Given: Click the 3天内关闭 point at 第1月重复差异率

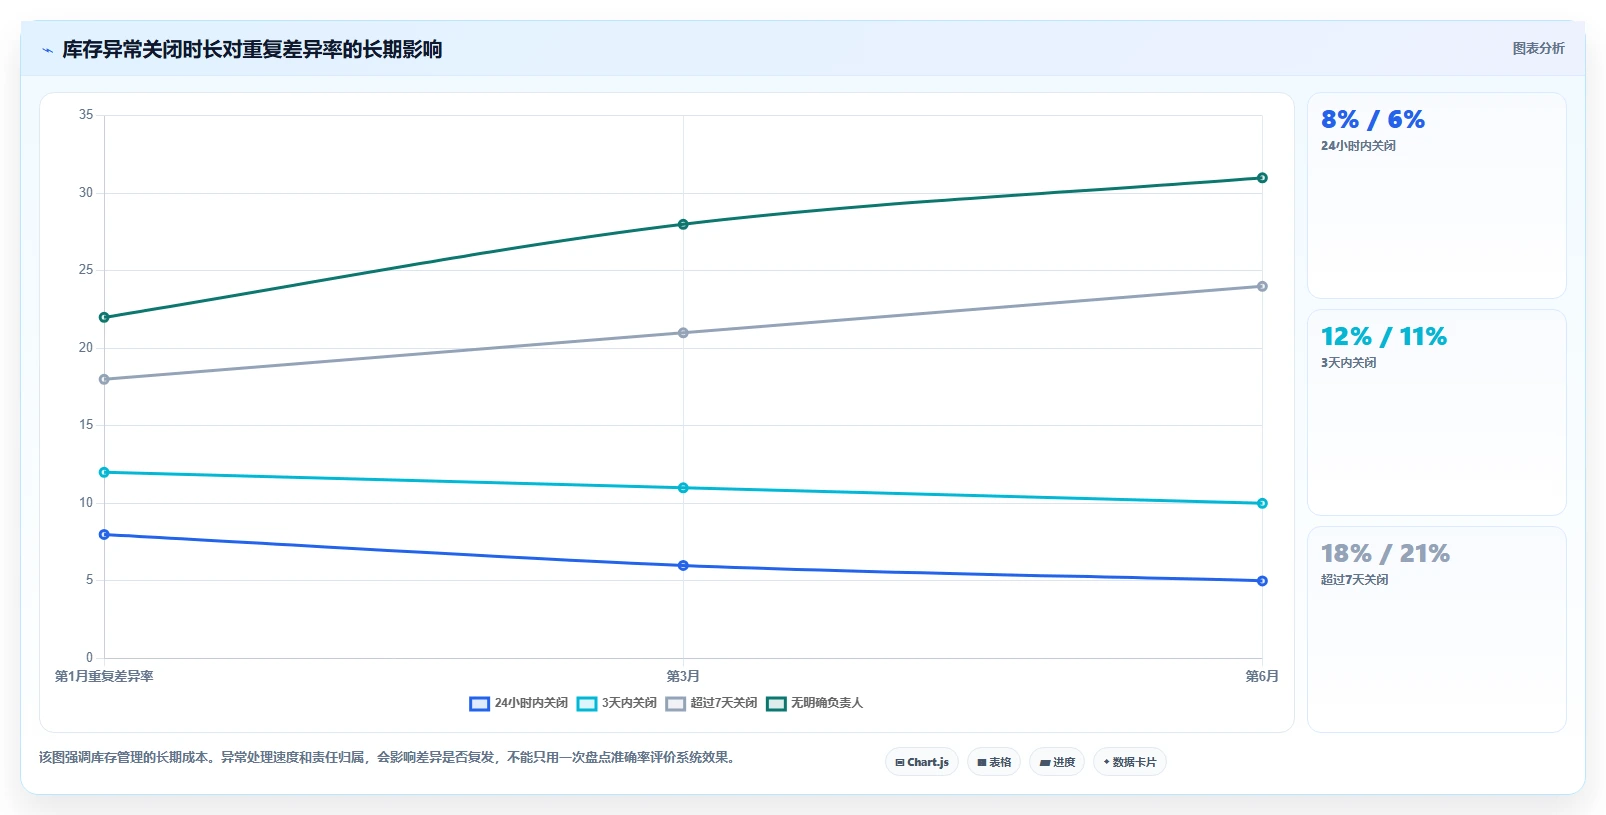Looking at the screenshot, I should (104, 472).
